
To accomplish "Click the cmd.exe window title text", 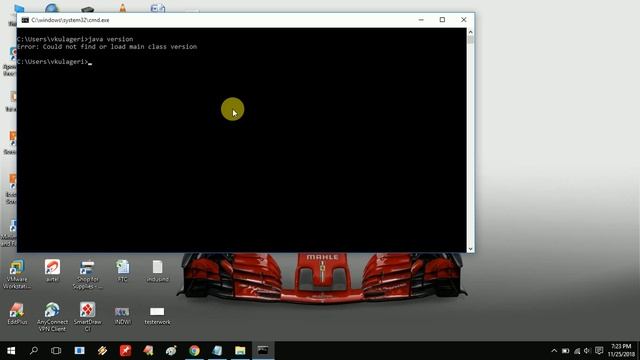I will tap(70, 20).
